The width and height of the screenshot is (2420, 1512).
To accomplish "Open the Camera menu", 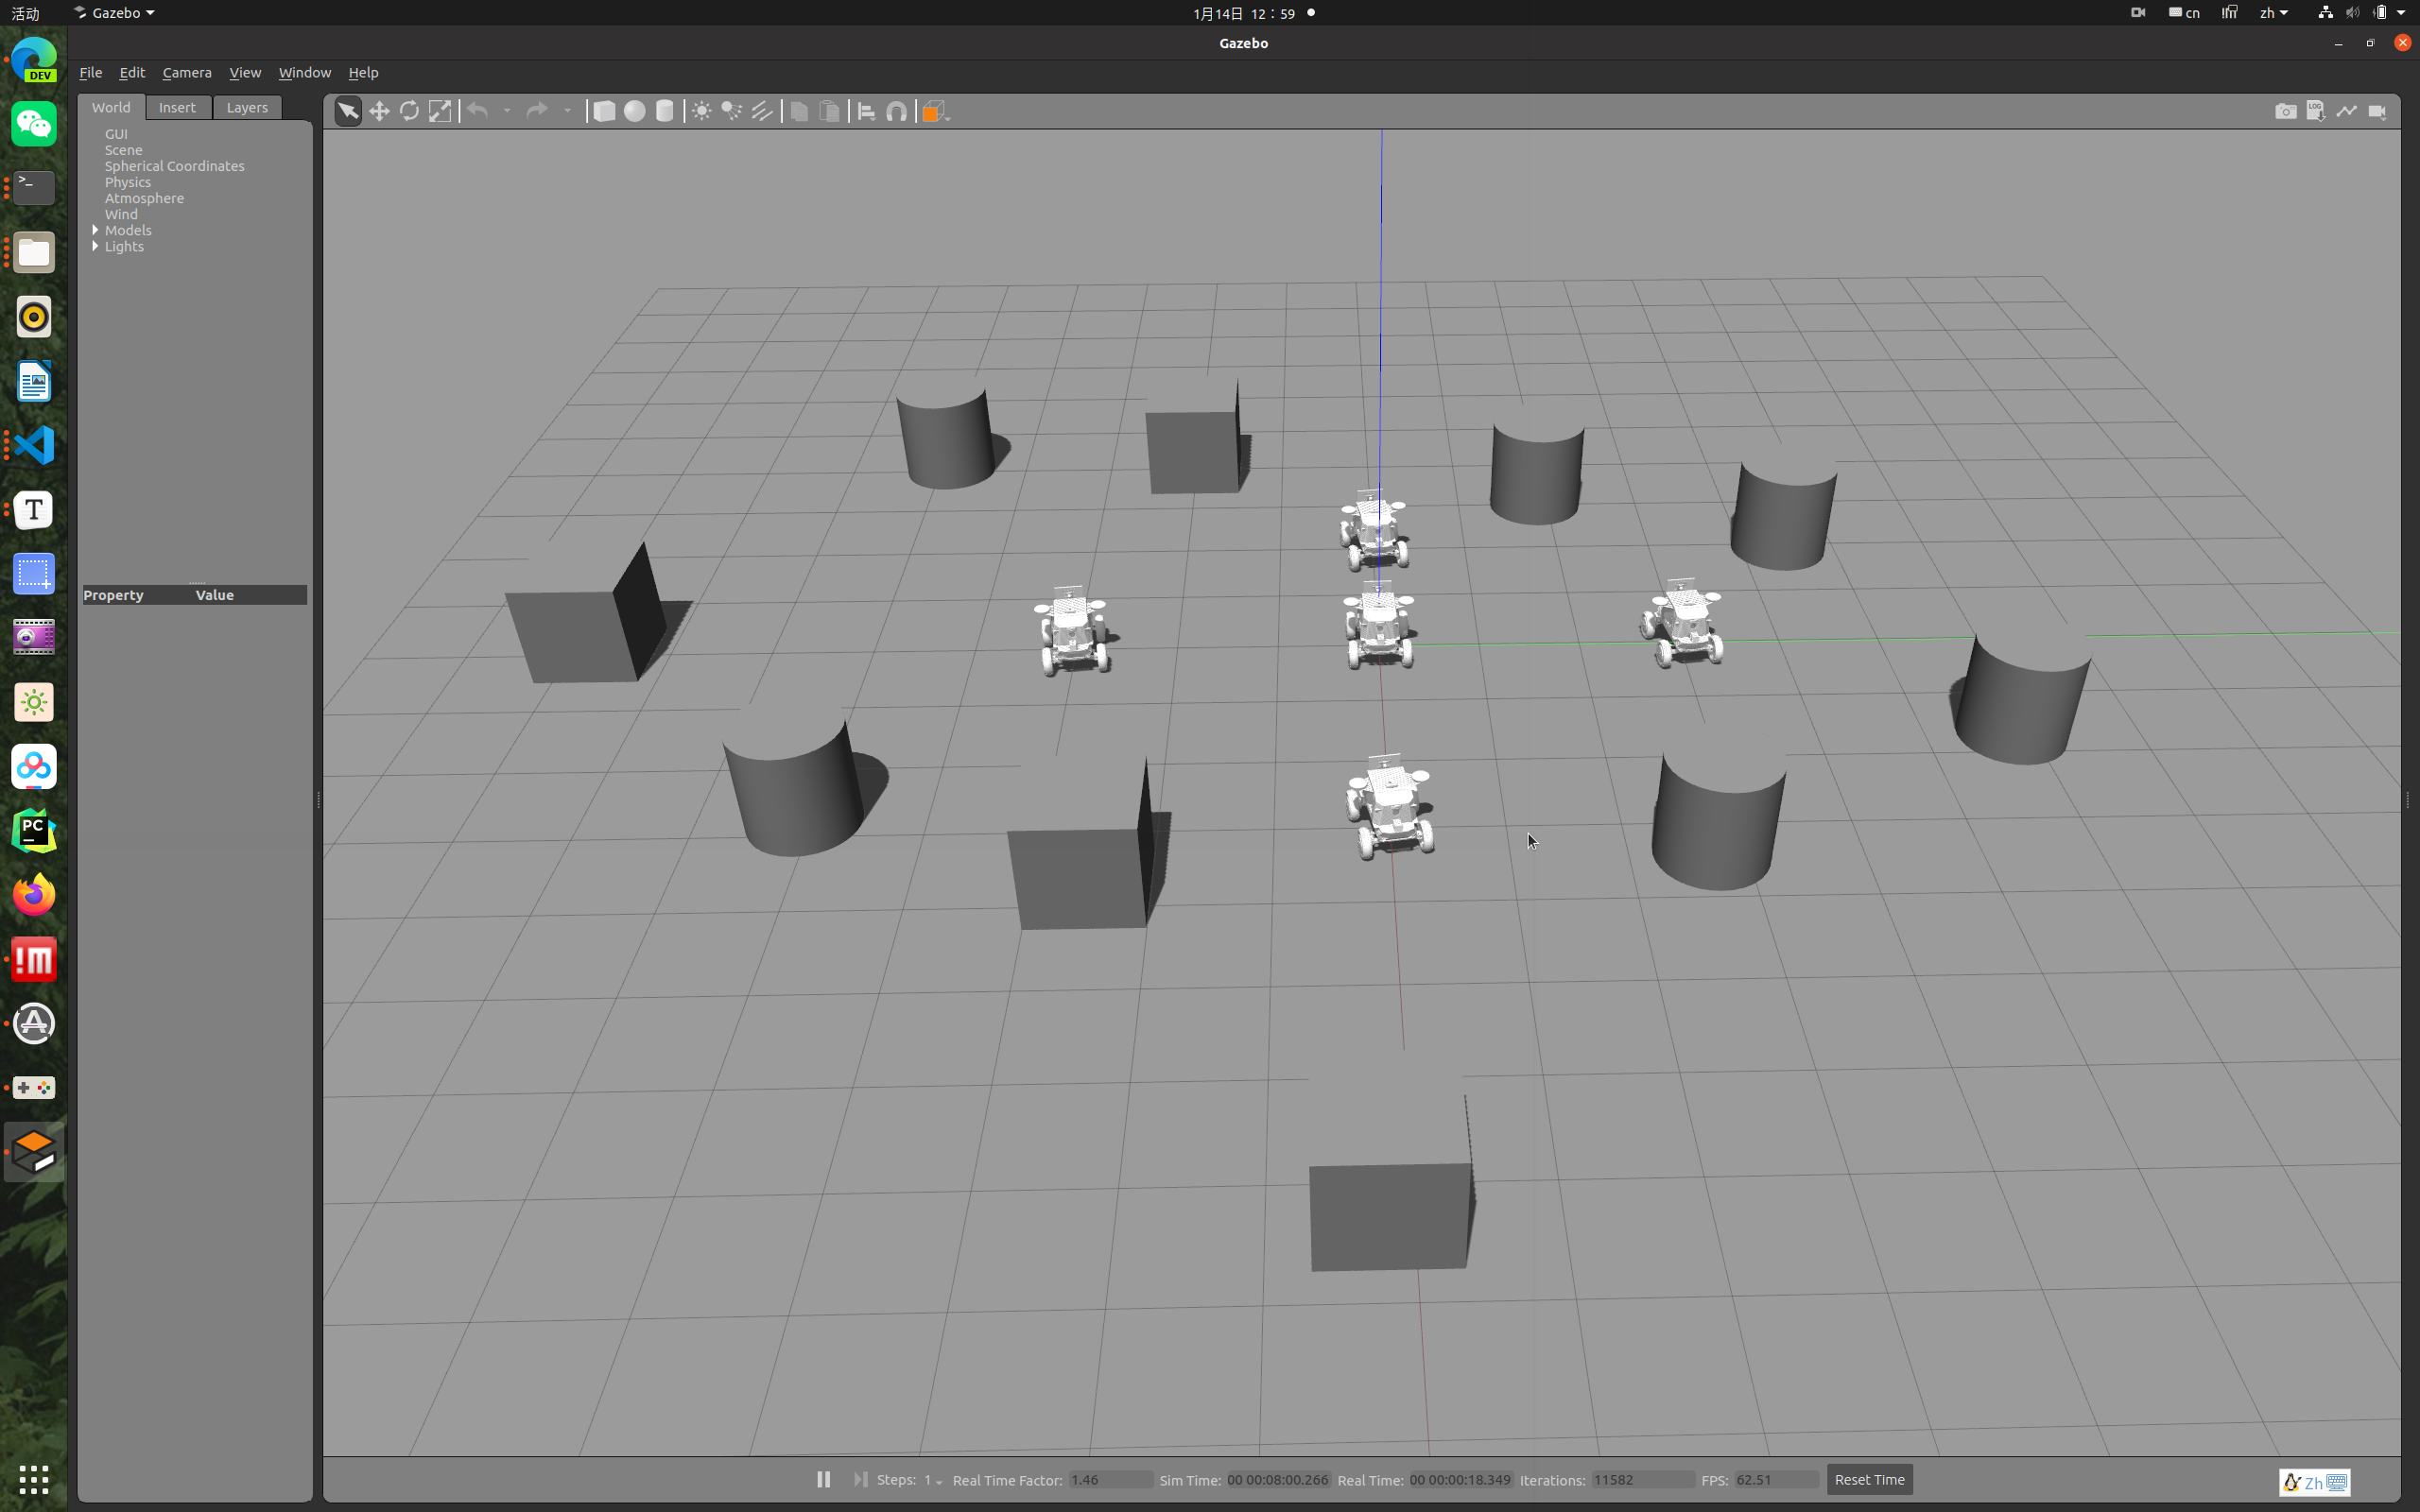I will [187, 72].
